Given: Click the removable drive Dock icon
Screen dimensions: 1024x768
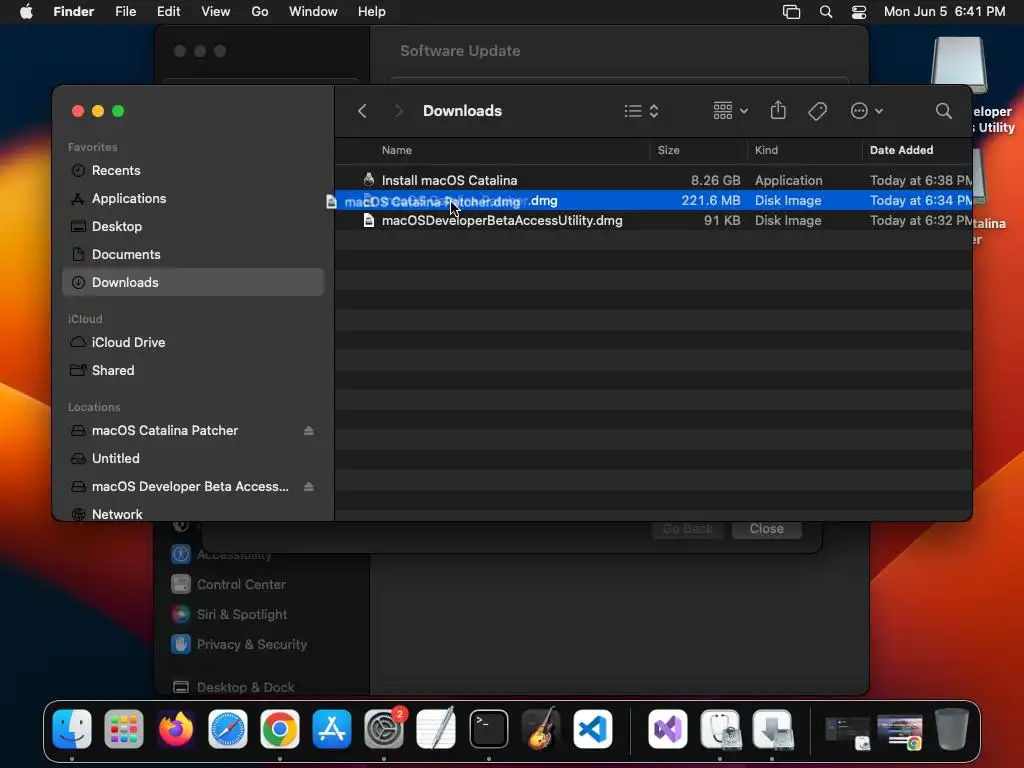Looking at the screenshot, I should [772, 729].
